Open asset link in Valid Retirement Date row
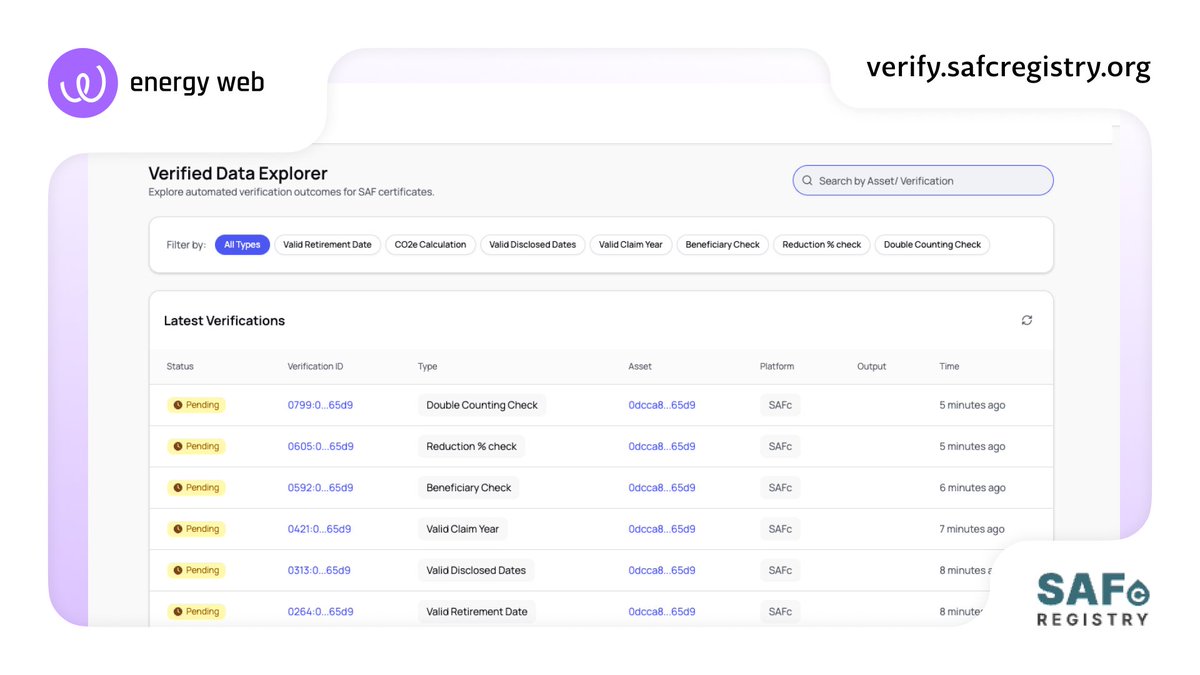Screen dimensions: 1200x675 (662, 611)
